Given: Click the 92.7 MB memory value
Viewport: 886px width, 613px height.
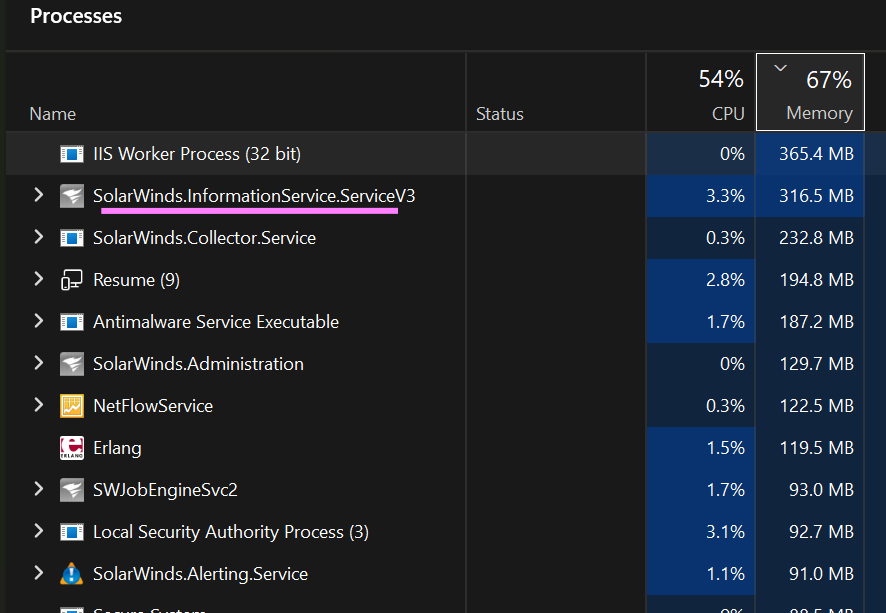Looking at the screenshot, I should (x=821, y=532).
